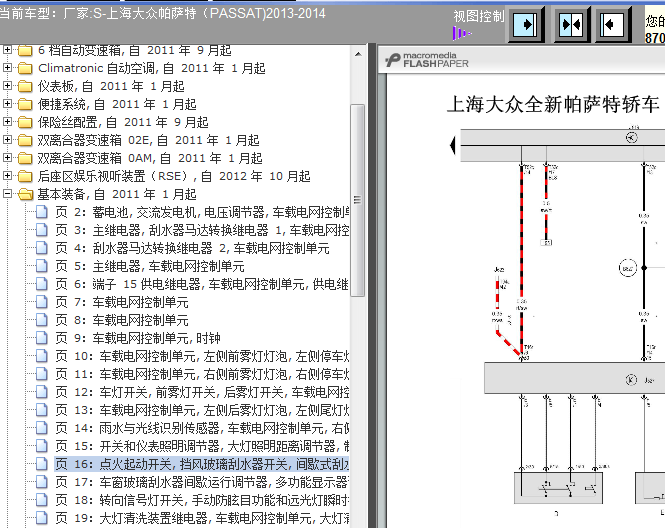Image resolution: width=665 pixels, height=528 pixels.
Task: Select 便捷系统, 自 2011 年 1 月起 folder
Action: [117, 104]
